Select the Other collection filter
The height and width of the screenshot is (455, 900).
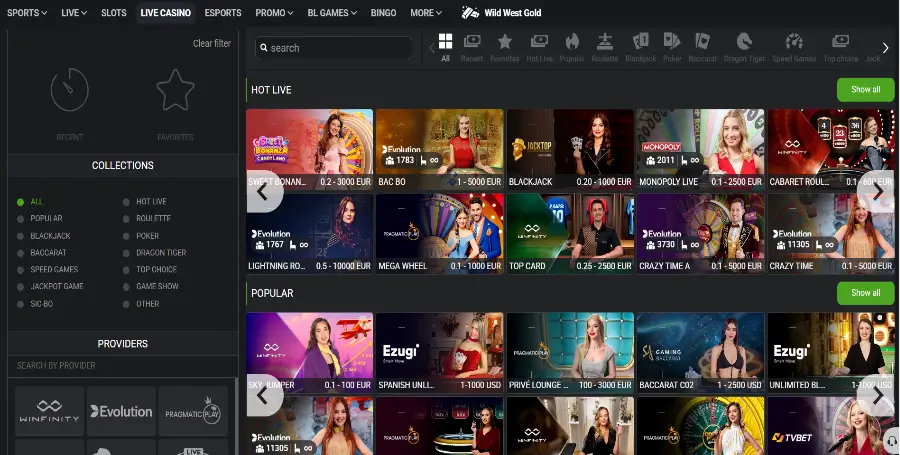[141, 304]
